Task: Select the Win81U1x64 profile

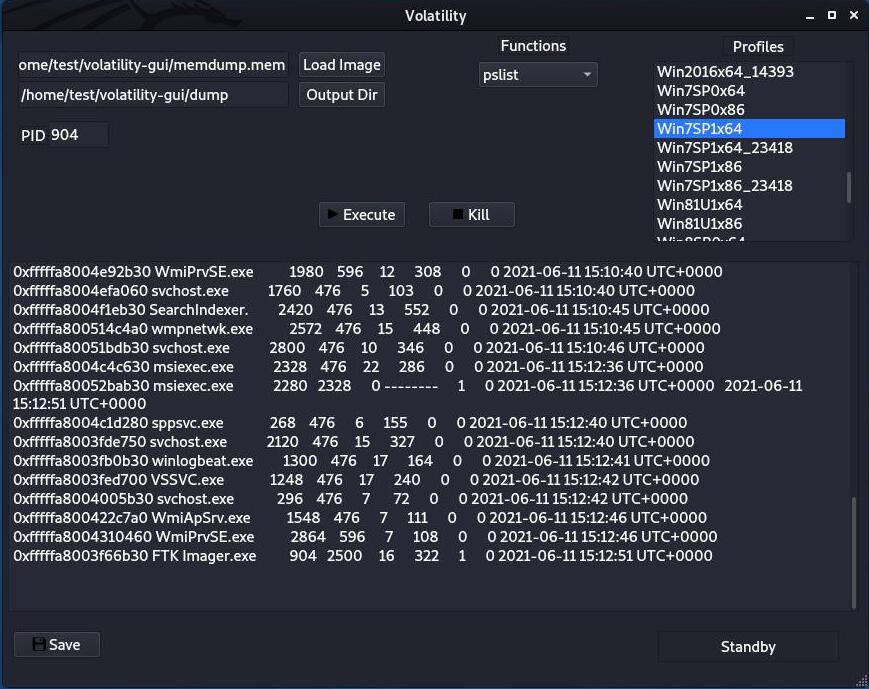Action: coord(749,205)
